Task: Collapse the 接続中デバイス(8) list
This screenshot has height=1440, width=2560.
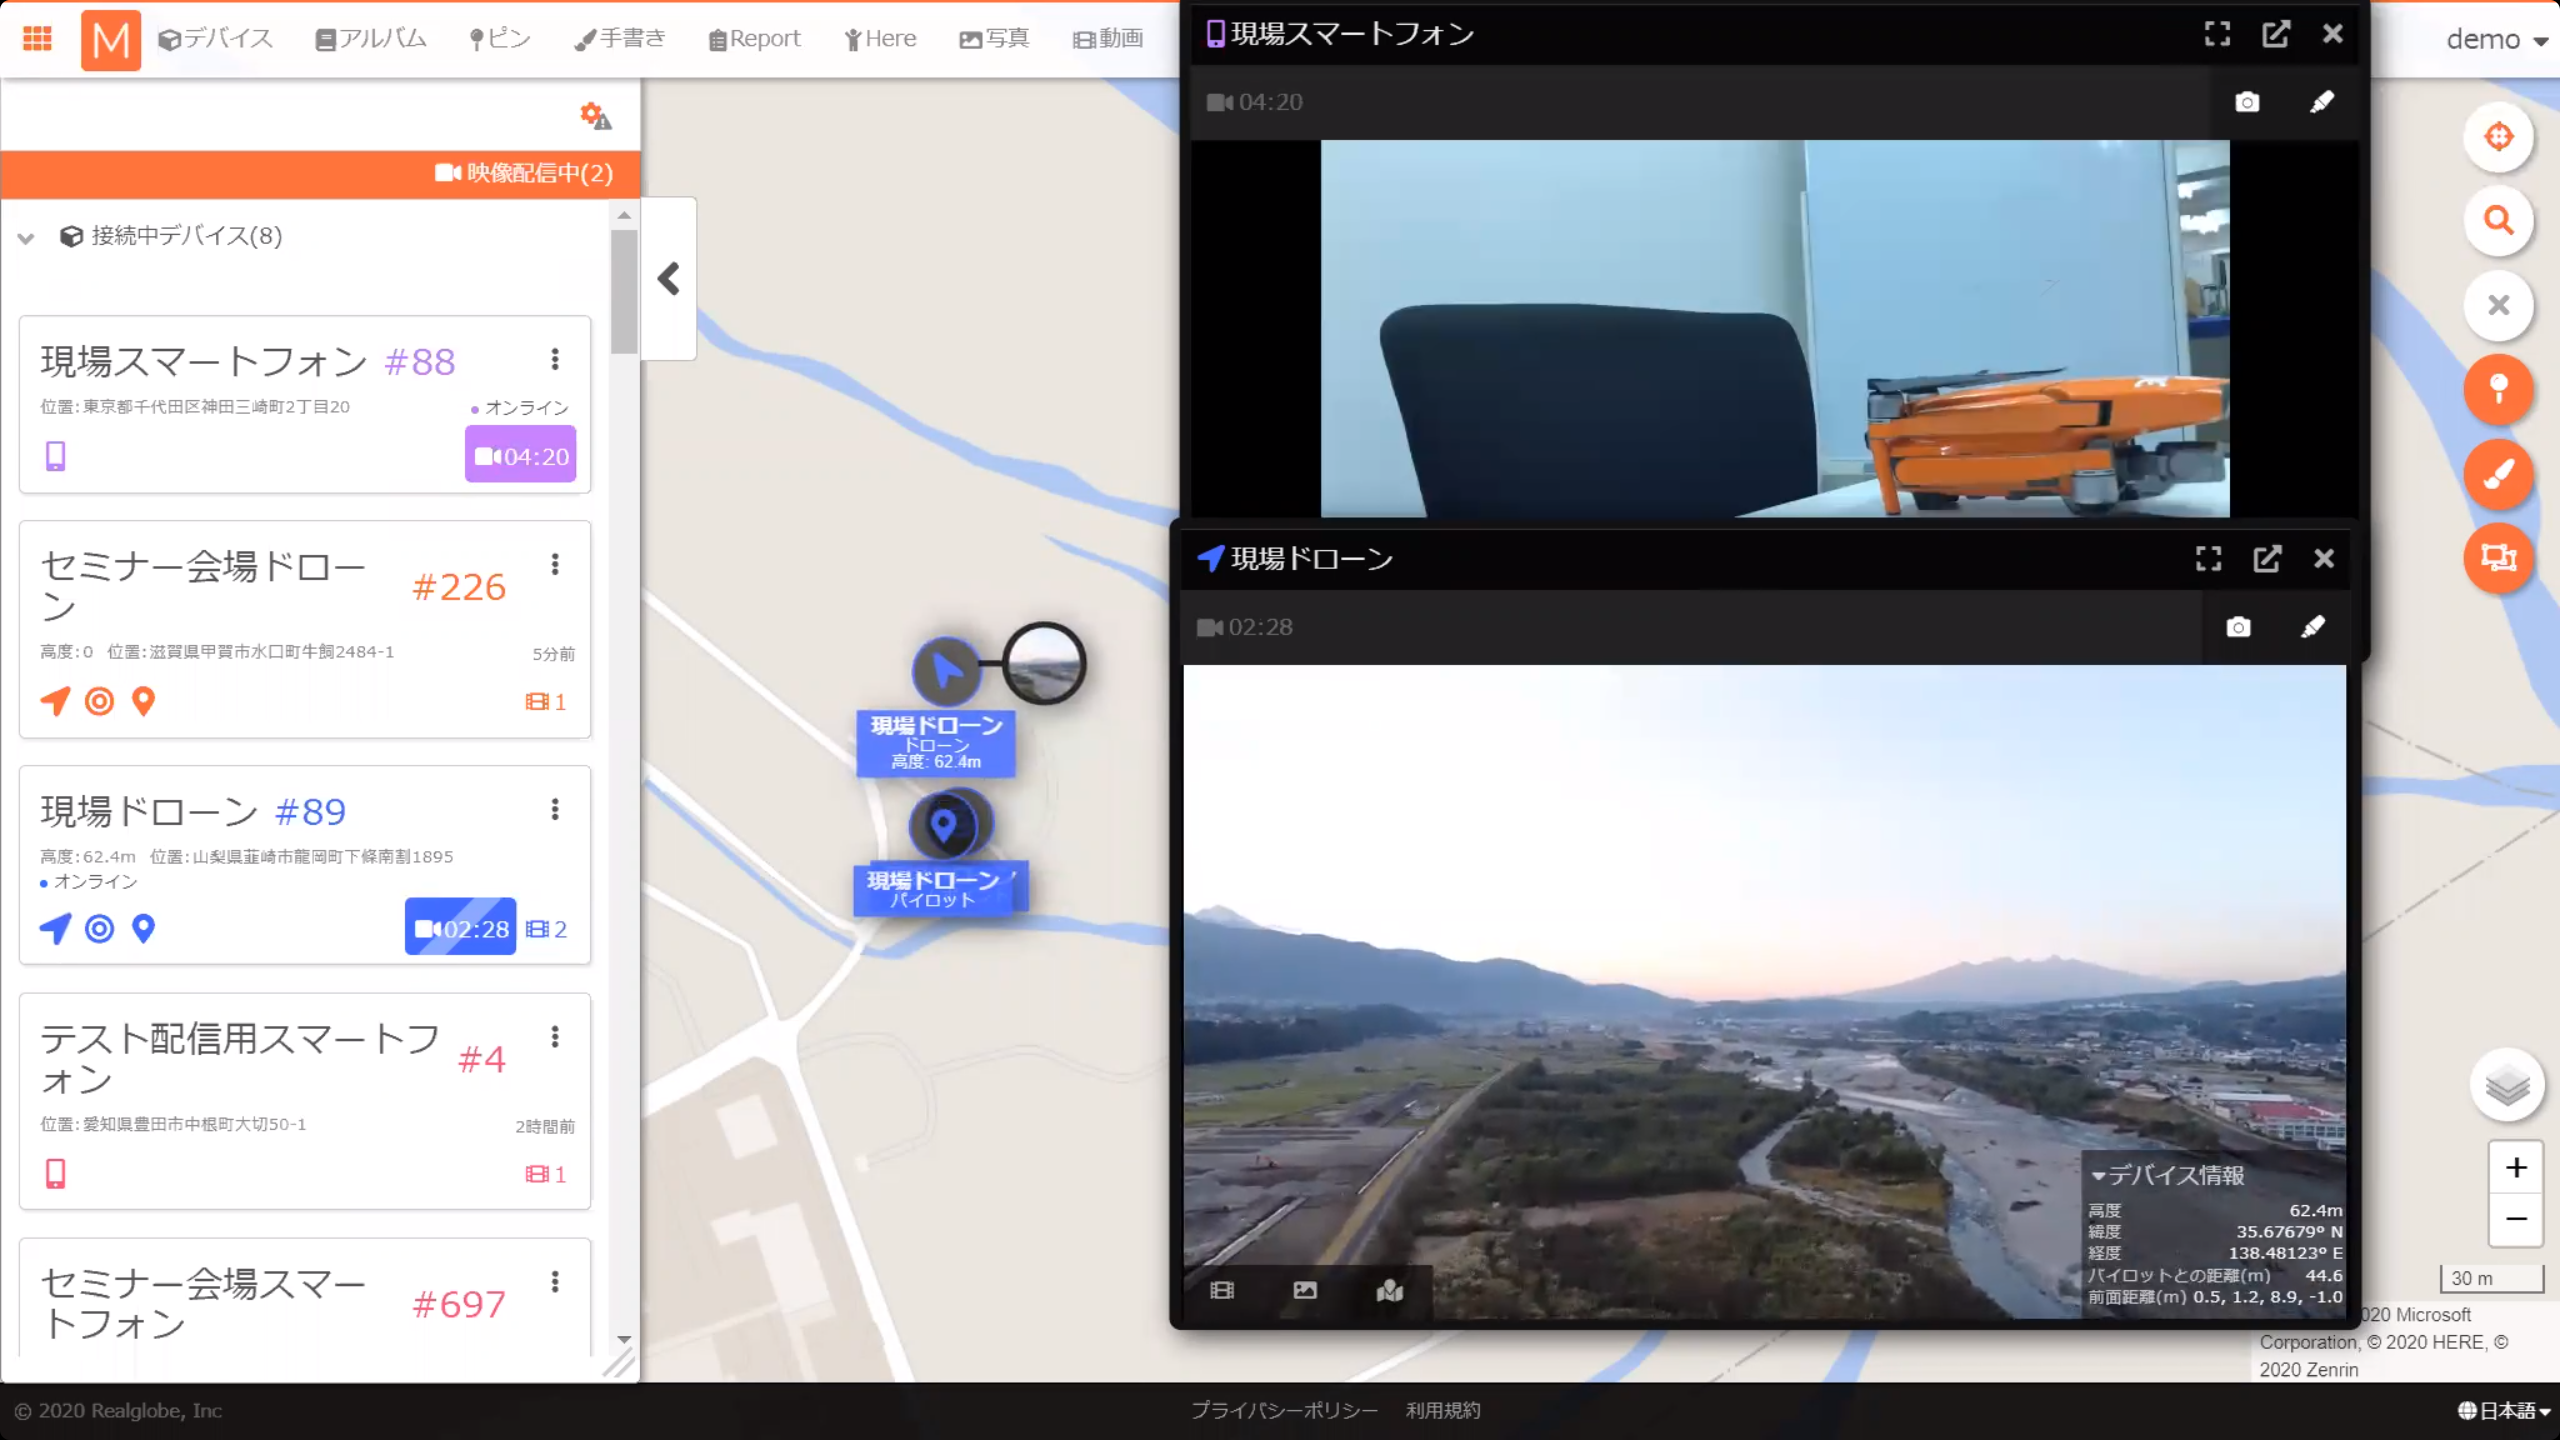Action: pyautogui.click(x=27, y=237)
